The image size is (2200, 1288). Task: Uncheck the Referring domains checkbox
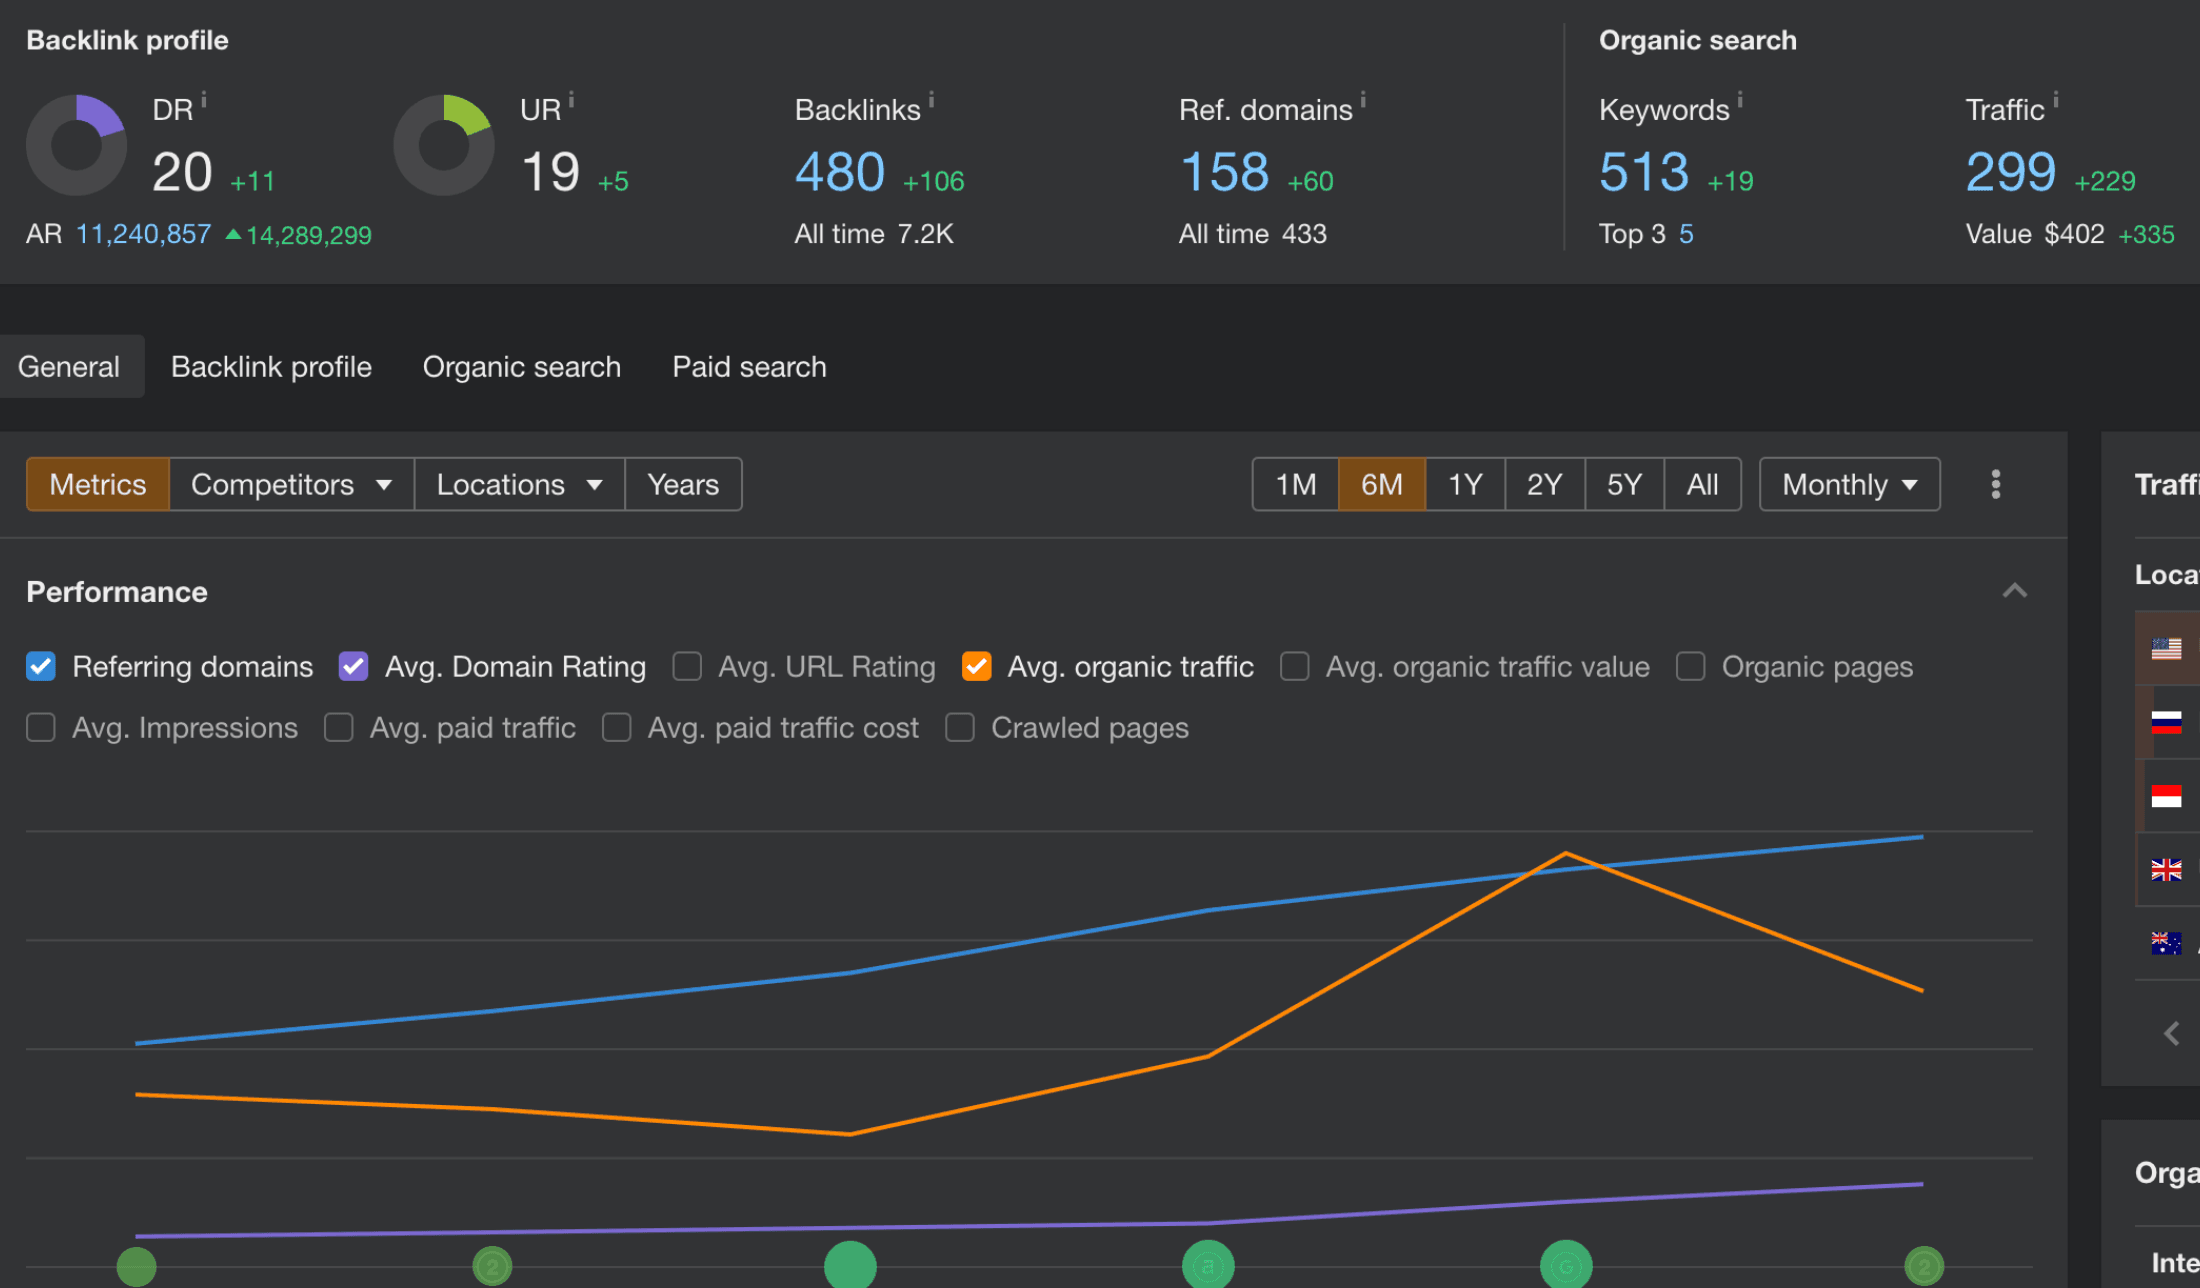pyautogui.click(x=41, y=667)
